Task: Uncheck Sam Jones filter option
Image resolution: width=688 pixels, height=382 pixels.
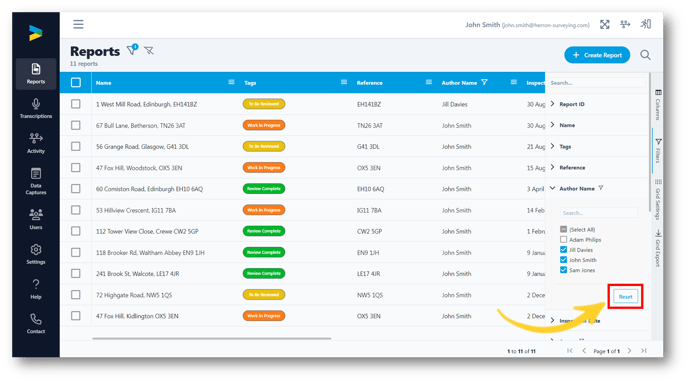Action: (563, 270)
